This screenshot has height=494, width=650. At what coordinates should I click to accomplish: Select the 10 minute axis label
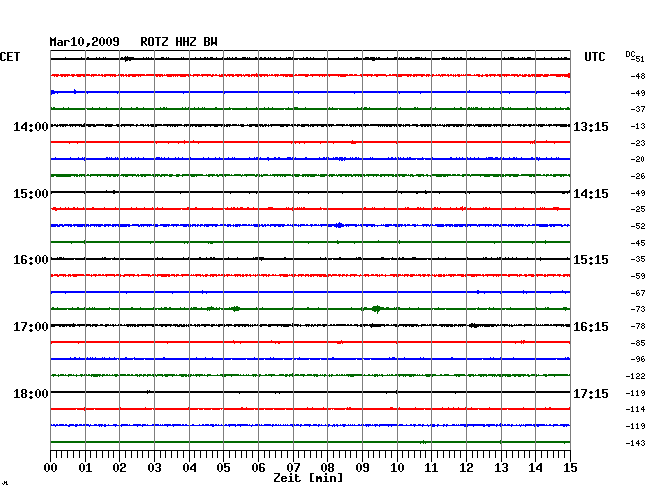pyautogui.click(x=397, y=467)
